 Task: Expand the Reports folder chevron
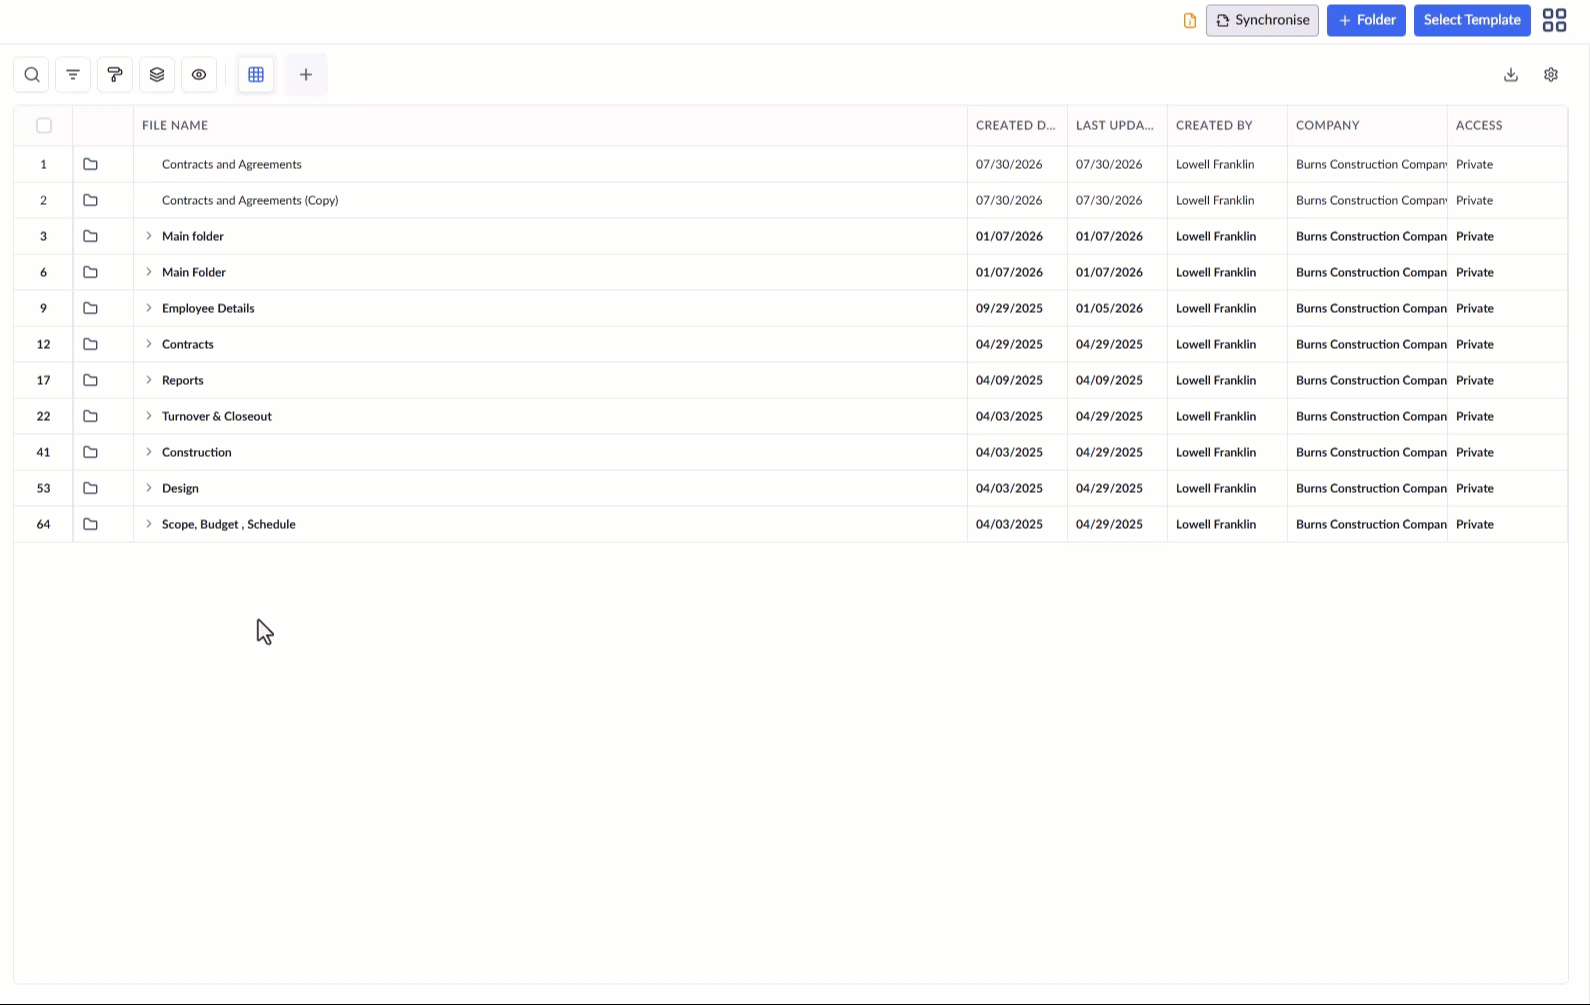coord(149,380)
